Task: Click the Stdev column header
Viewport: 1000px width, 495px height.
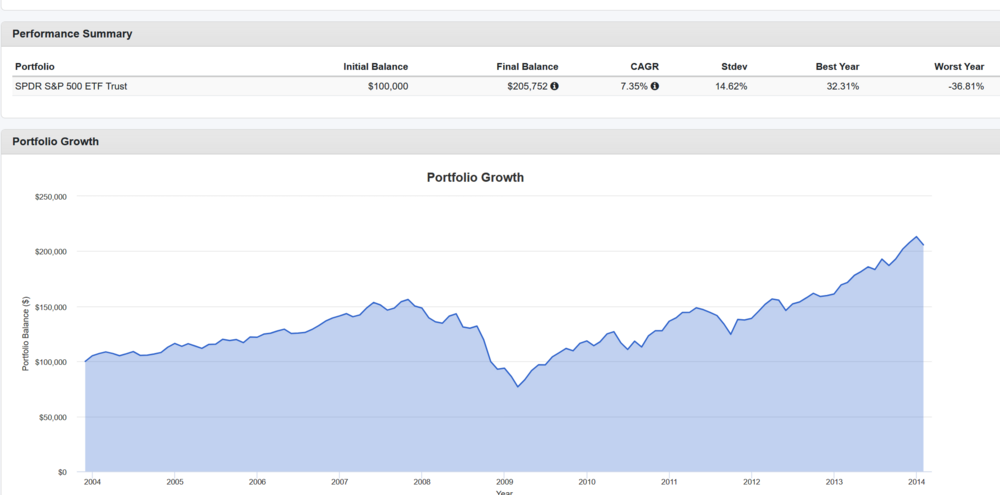Action: click(x=734, y=67)
